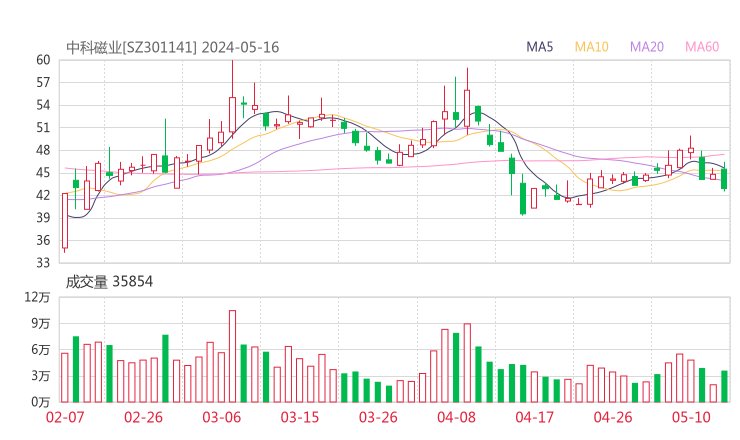Click the 33 price axis value
740x440 pixels.
[x=43, y=262]
